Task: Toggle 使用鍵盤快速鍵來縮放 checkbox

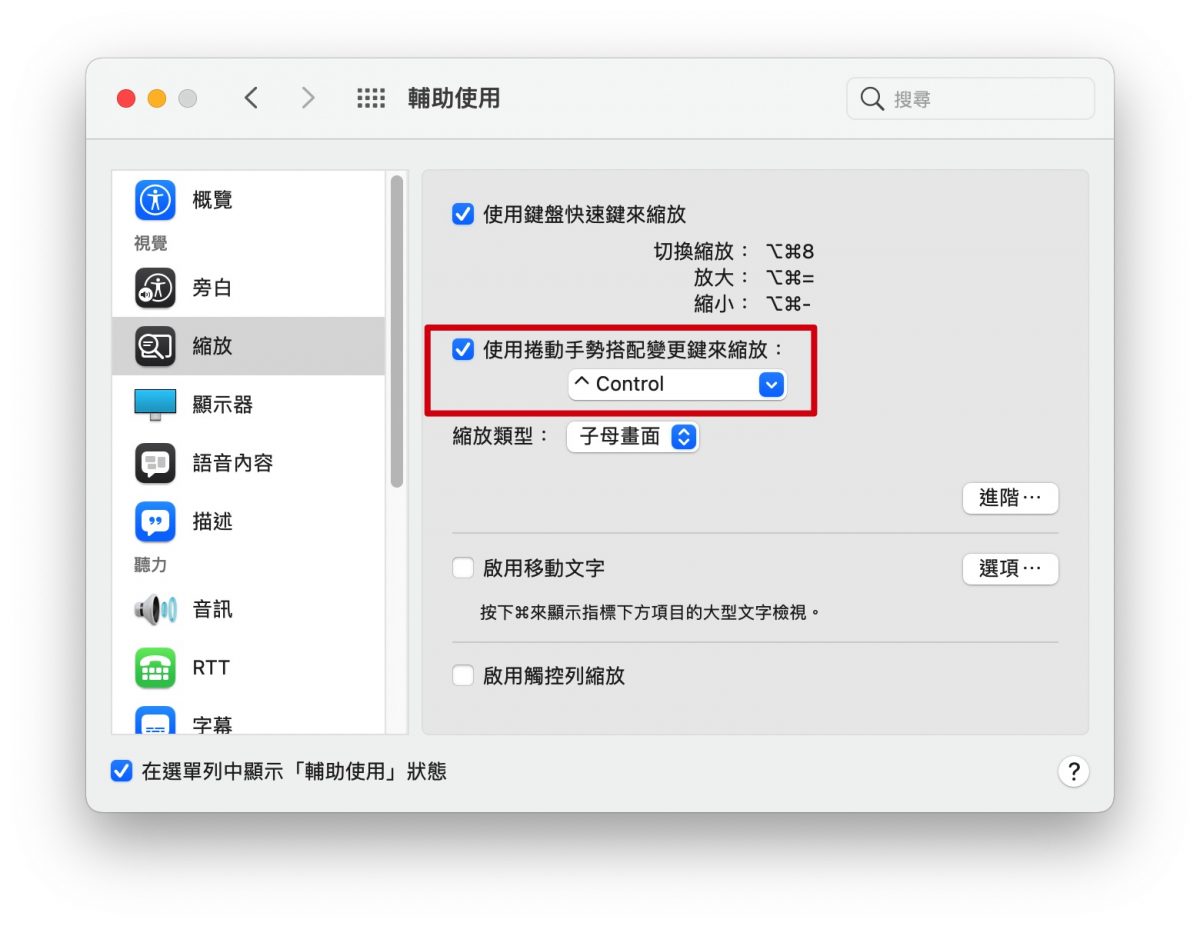Action: click(x=463, y=214)
